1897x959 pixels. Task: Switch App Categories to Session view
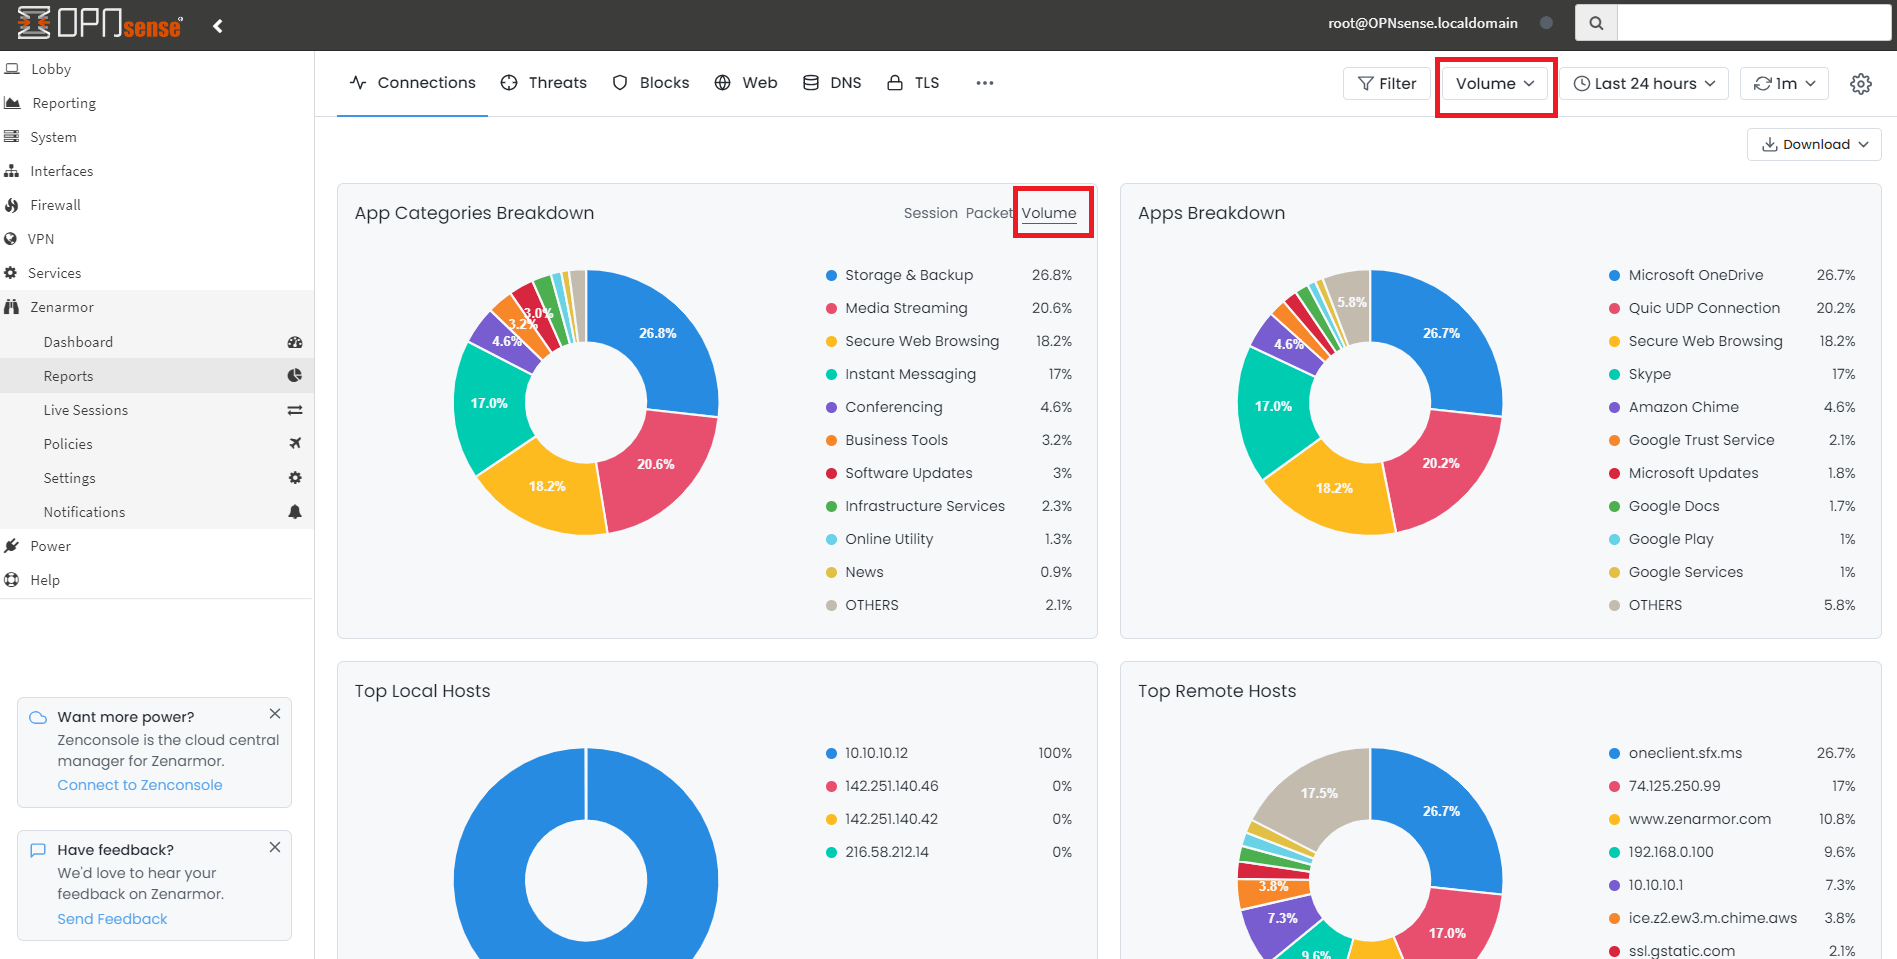pos(931,213)
